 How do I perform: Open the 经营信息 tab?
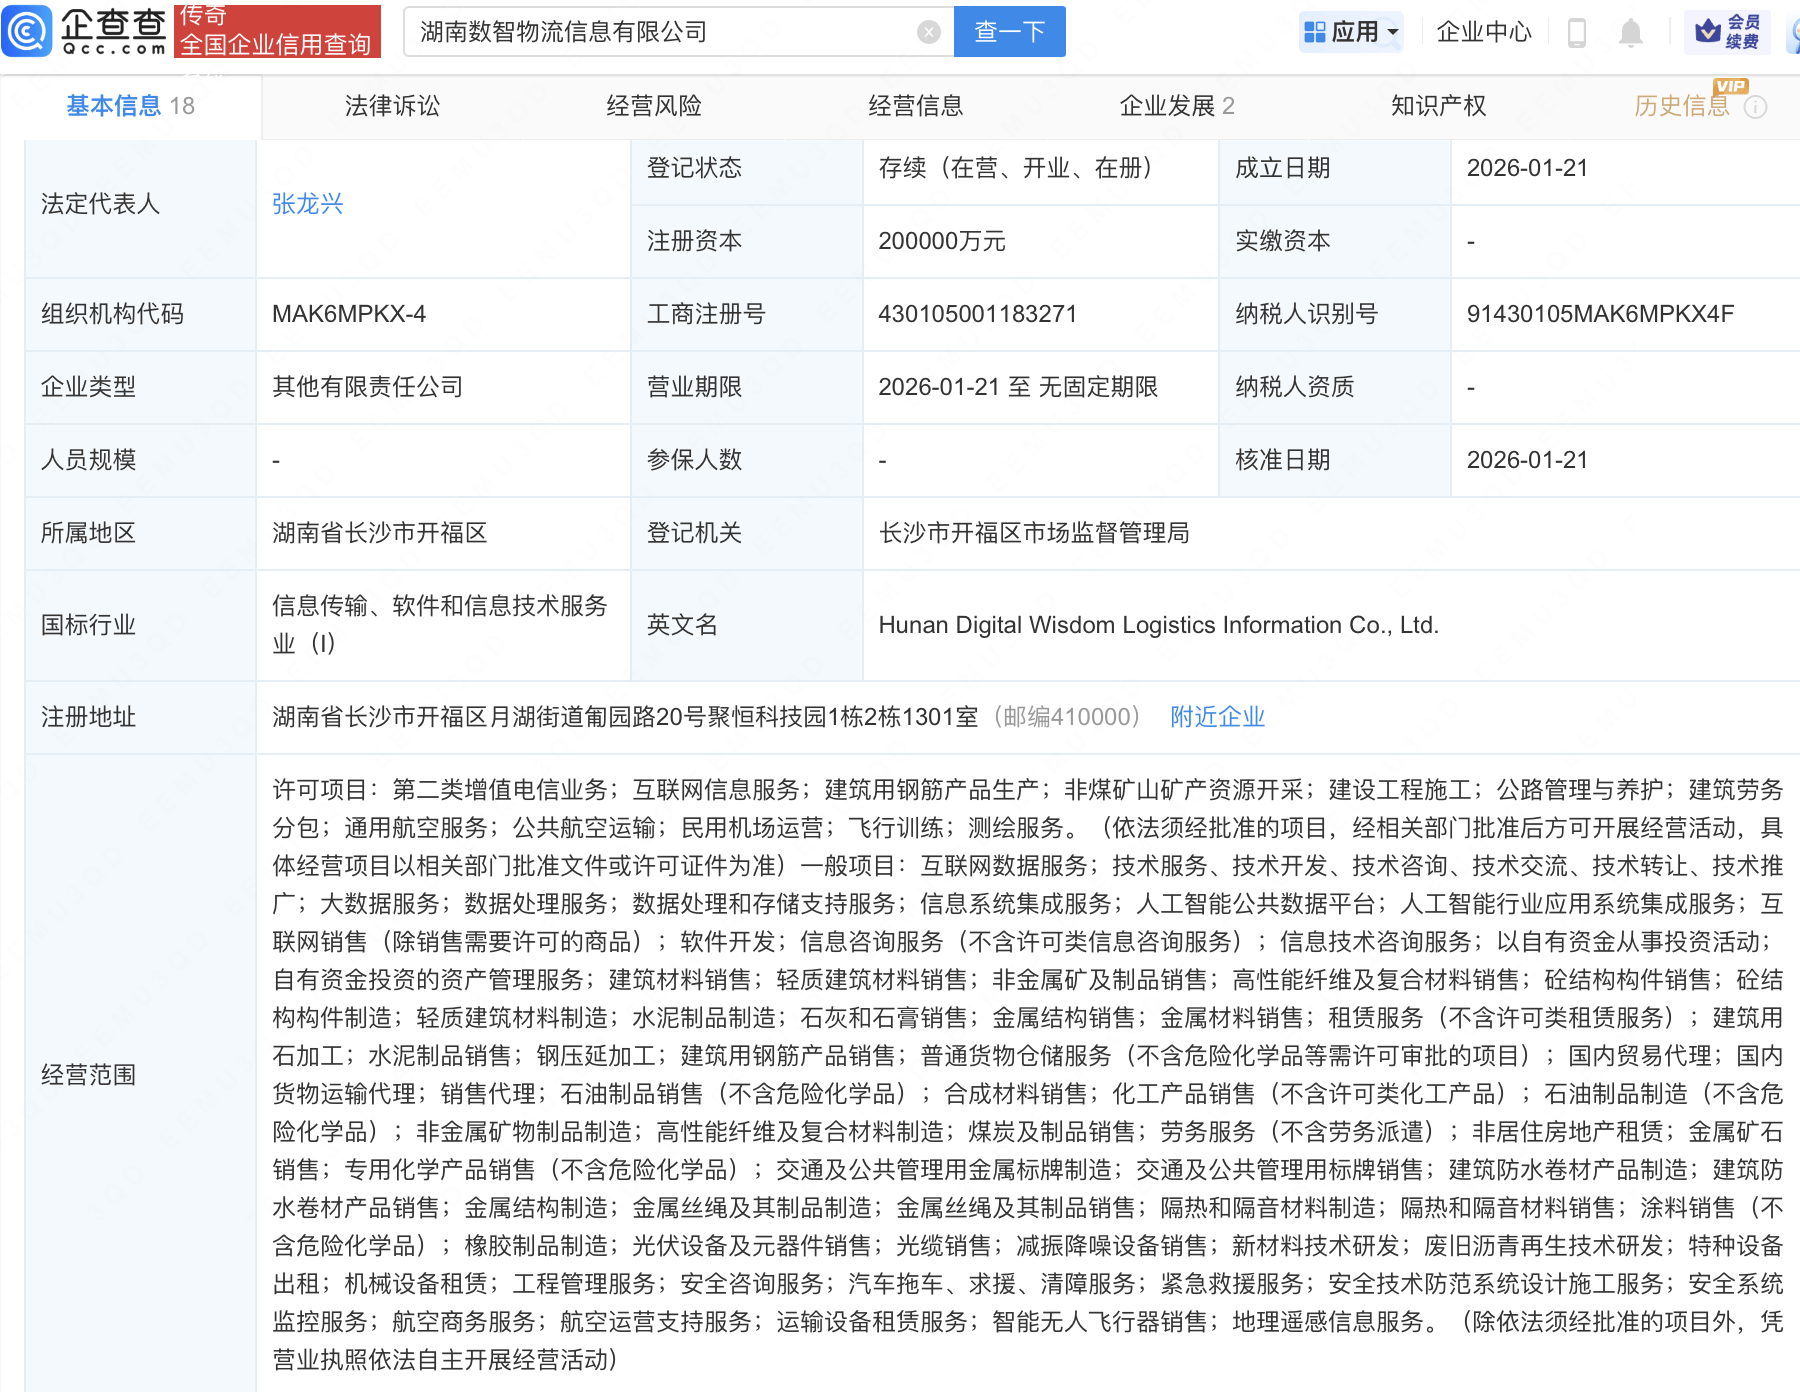pos(915,106)
